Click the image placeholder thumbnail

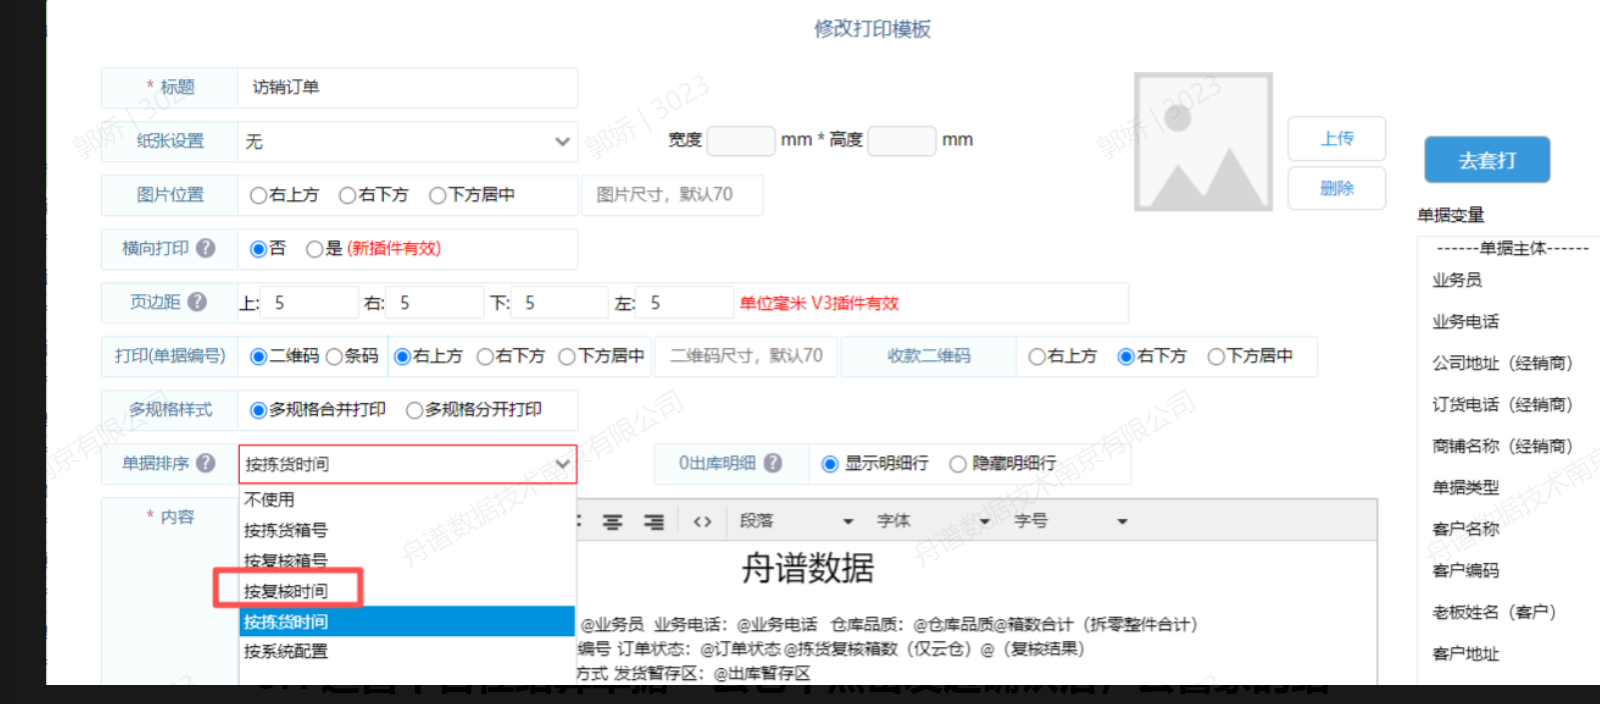(x=1203, y=142)
